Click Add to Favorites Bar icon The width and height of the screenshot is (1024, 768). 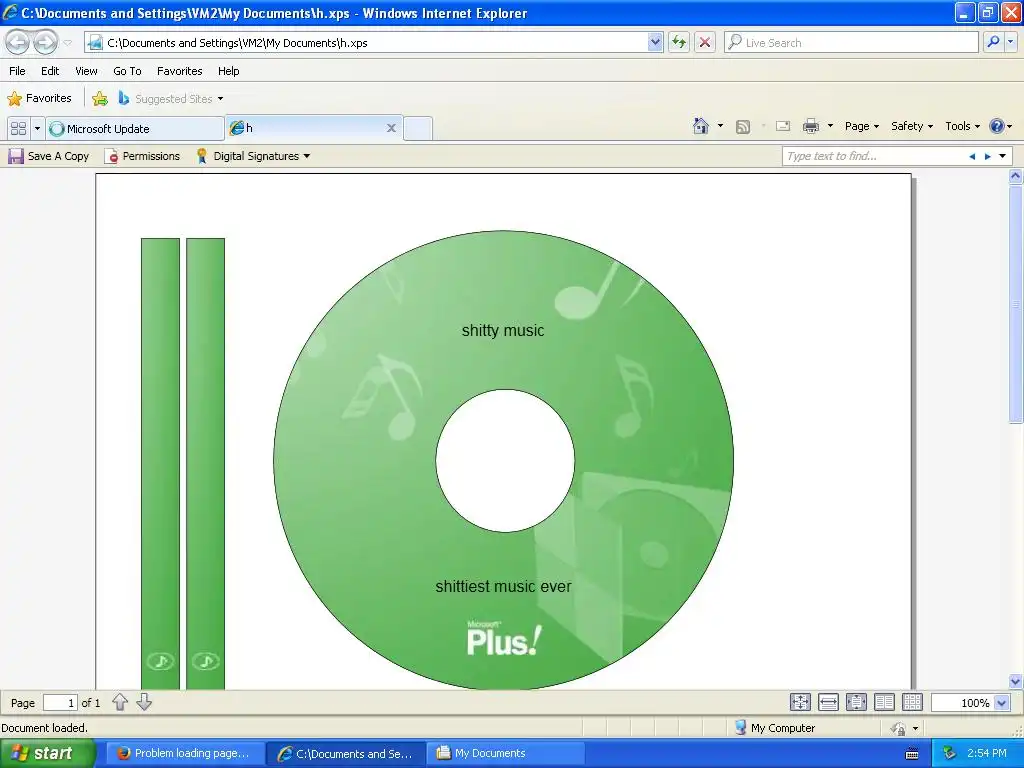pyautogui.click(x=100, y=99)
